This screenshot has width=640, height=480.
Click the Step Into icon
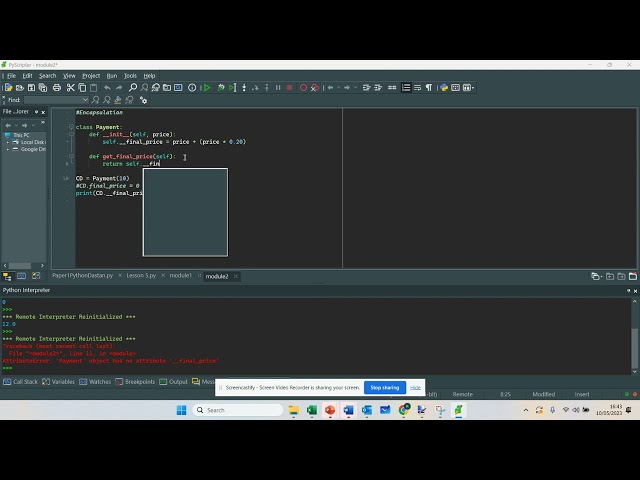tap(244, 88)
